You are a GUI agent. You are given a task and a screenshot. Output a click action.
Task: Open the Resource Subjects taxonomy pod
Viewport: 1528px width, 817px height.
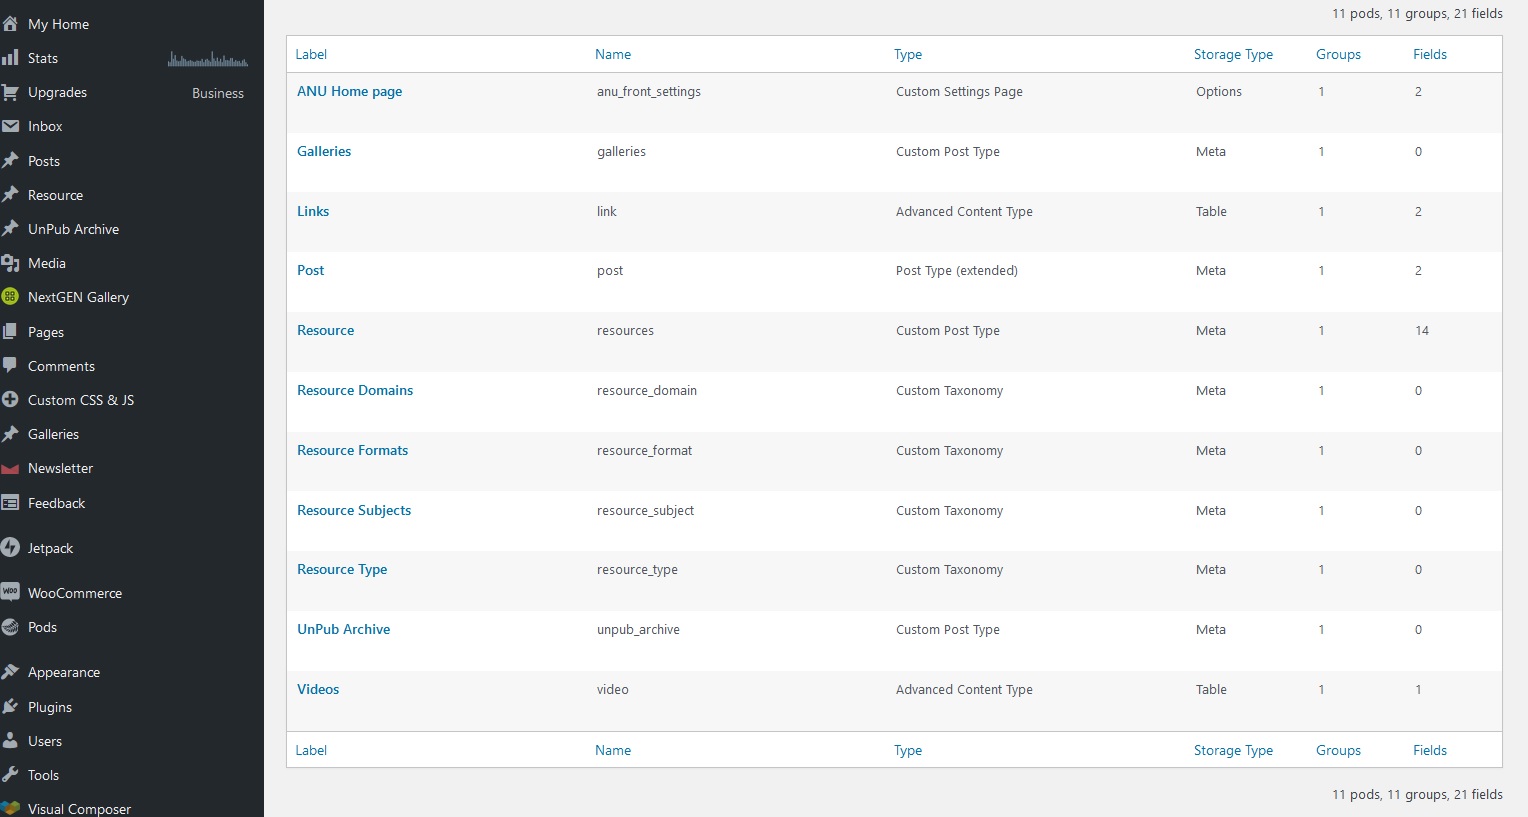click(x=353, y=510)
